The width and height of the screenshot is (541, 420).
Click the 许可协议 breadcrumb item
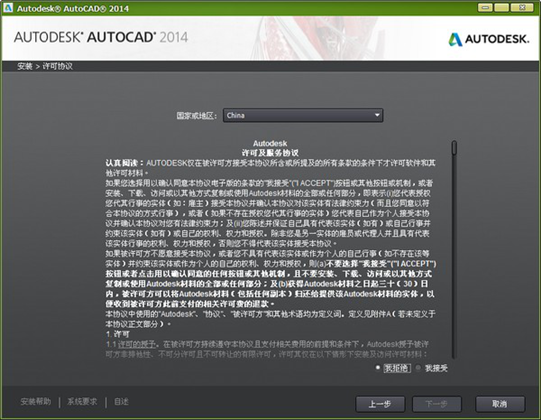tap(58, 66)
